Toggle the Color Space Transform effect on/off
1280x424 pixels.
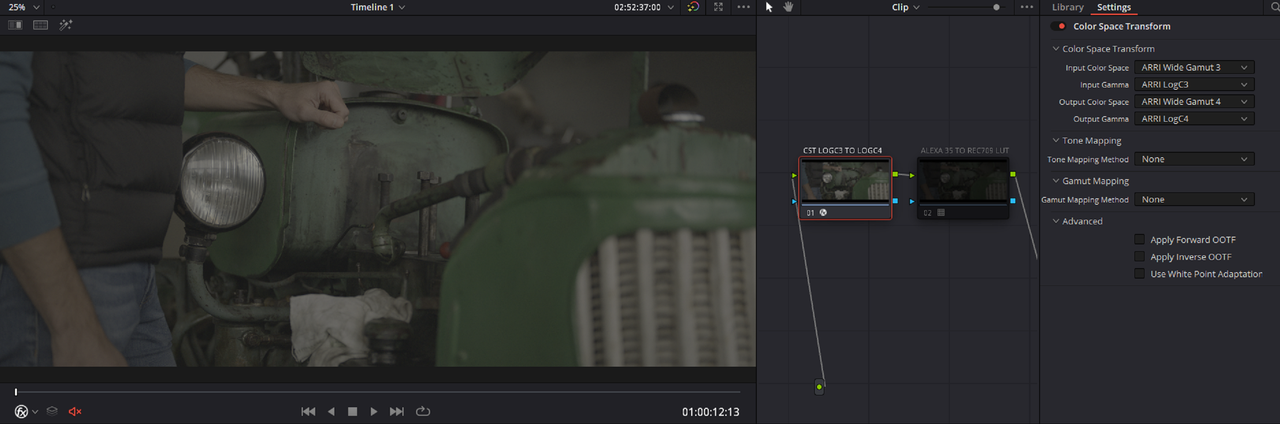coord(1060,26)
